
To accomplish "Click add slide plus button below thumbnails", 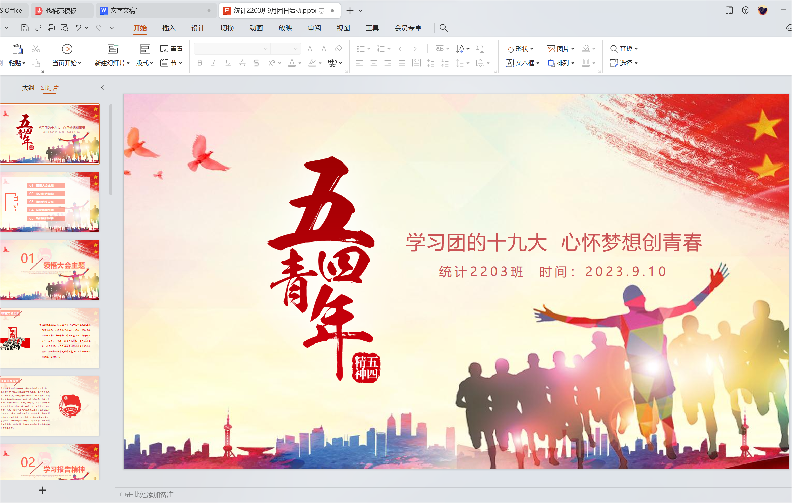I will coord(42,491).
